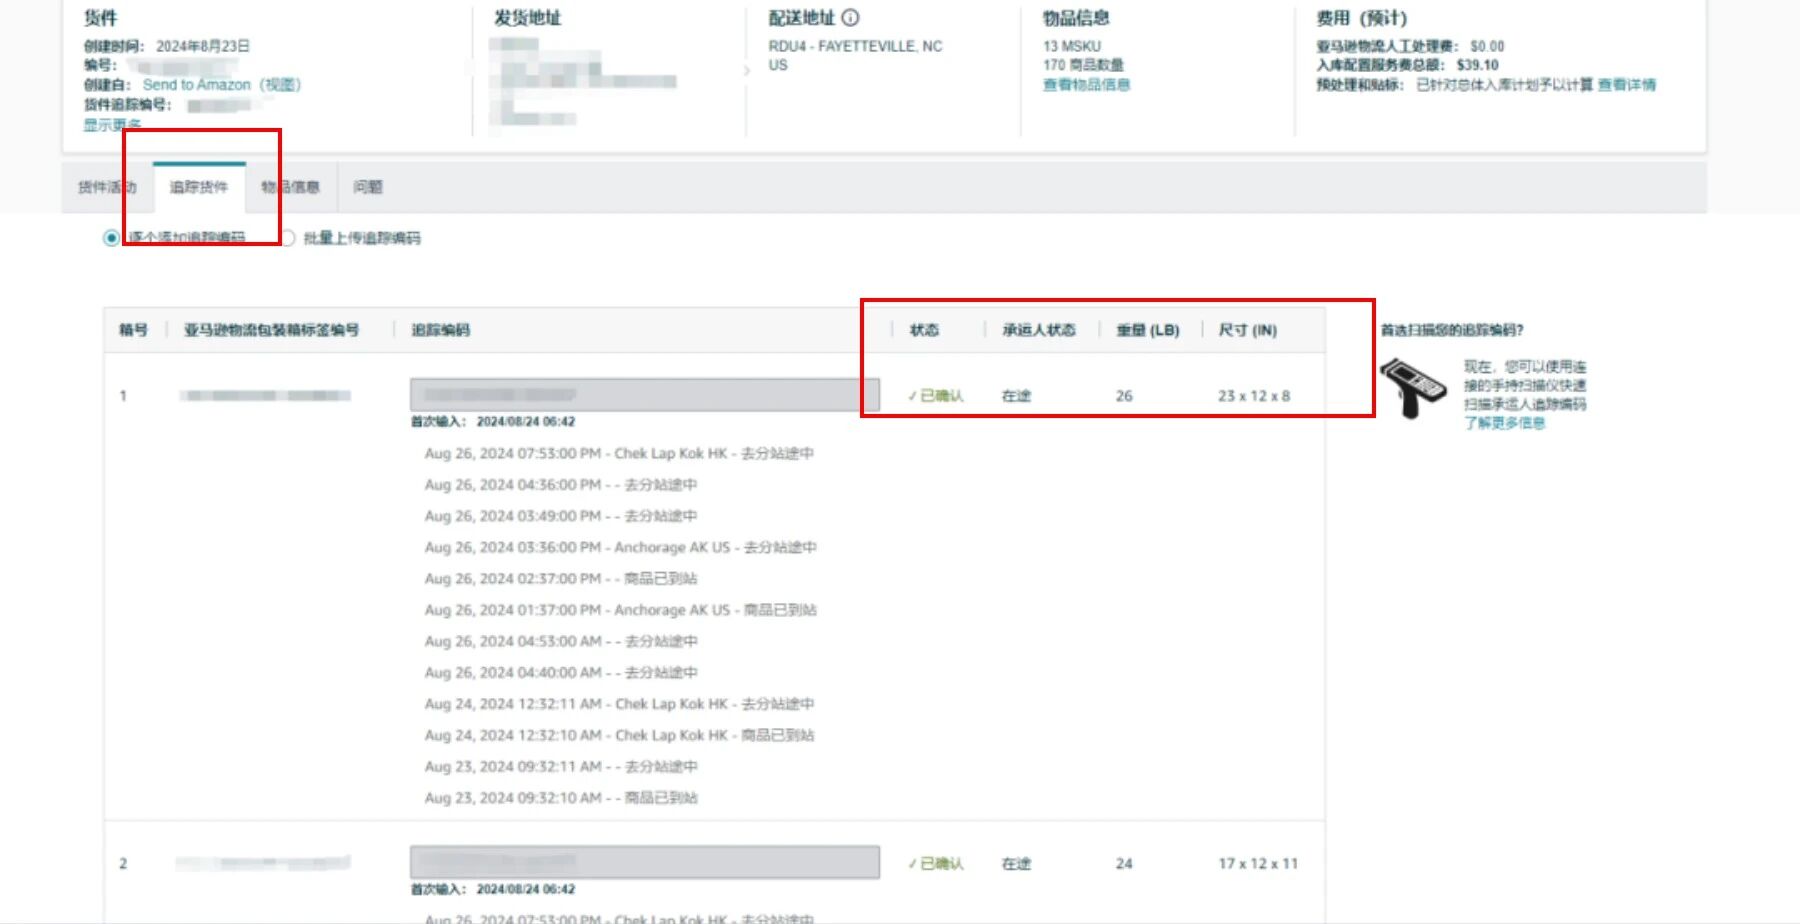Switch to the 货件活动 tab
This screenshot has height=924, width=1800.
[x=107, y=187]
